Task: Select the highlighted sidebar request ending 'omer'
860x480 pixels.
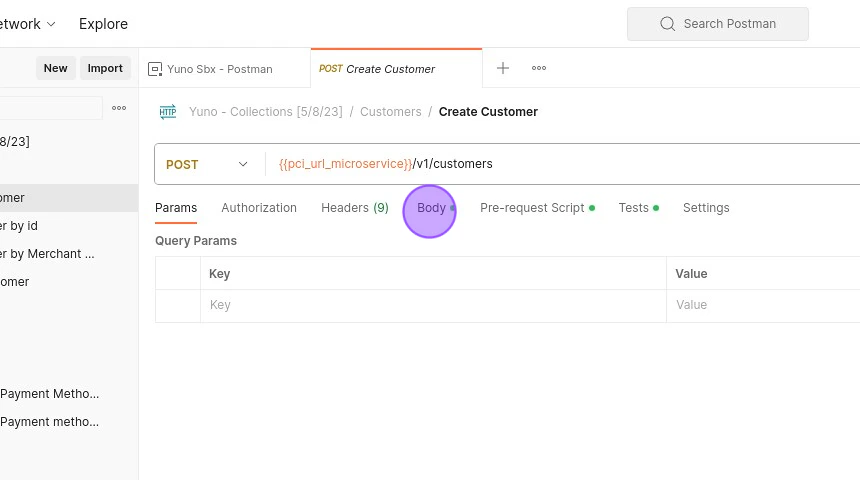Action: click(x=69, y=198)
